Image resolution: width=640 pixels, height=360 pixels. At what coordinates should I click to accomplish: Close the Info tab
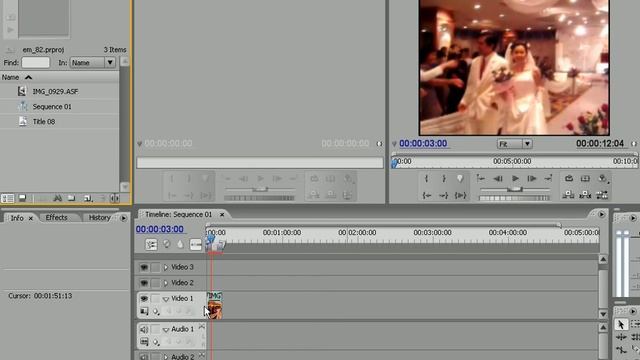tap(30, 218)
